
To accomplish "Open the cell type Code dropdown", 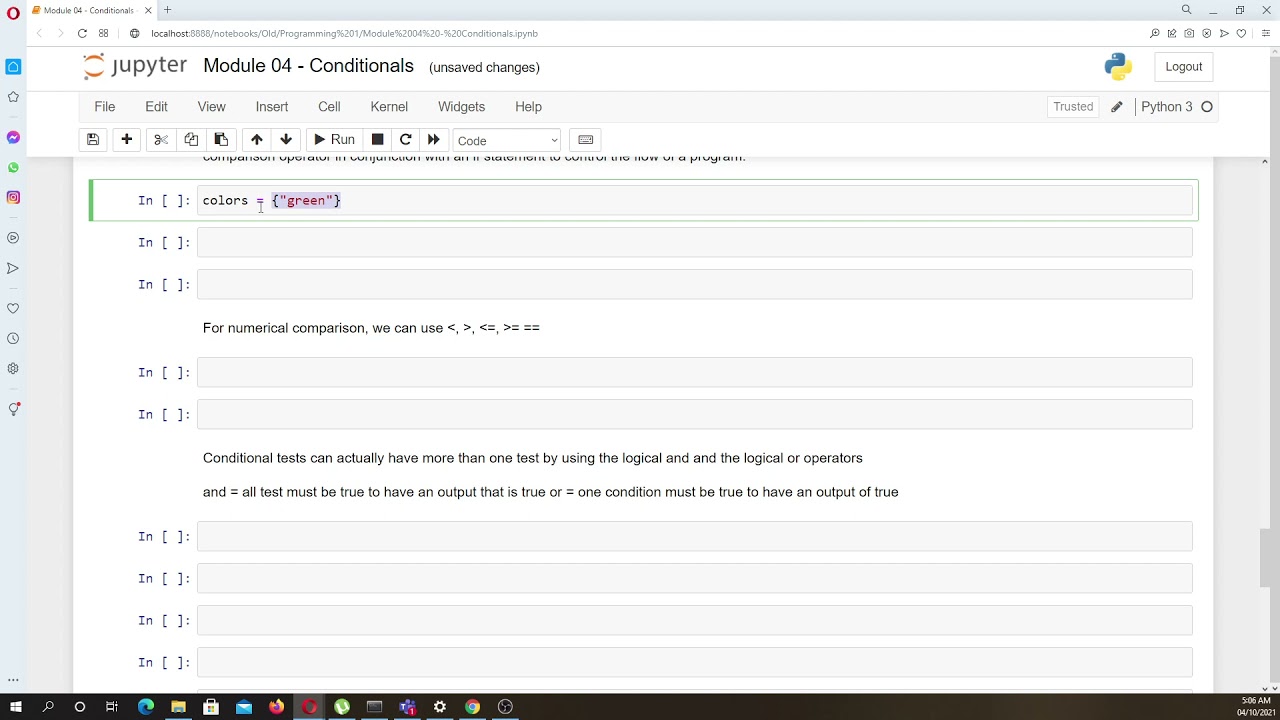I will [507, 141].
